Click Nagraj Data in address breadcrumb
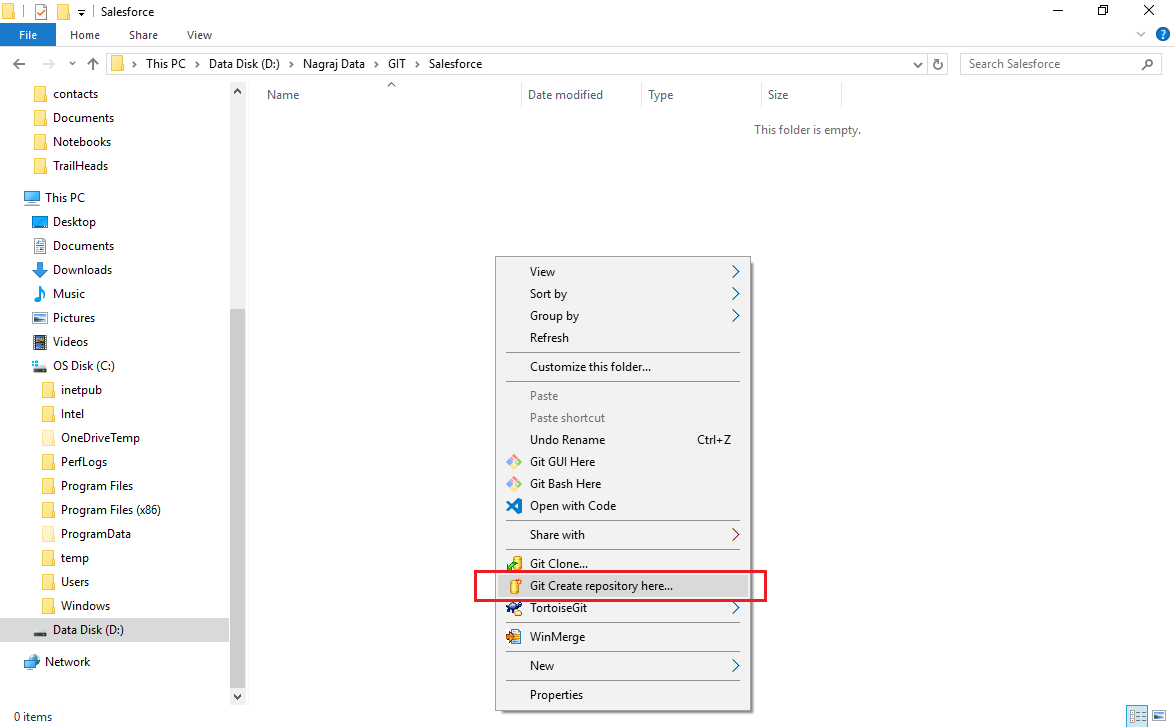 [334, 64]
